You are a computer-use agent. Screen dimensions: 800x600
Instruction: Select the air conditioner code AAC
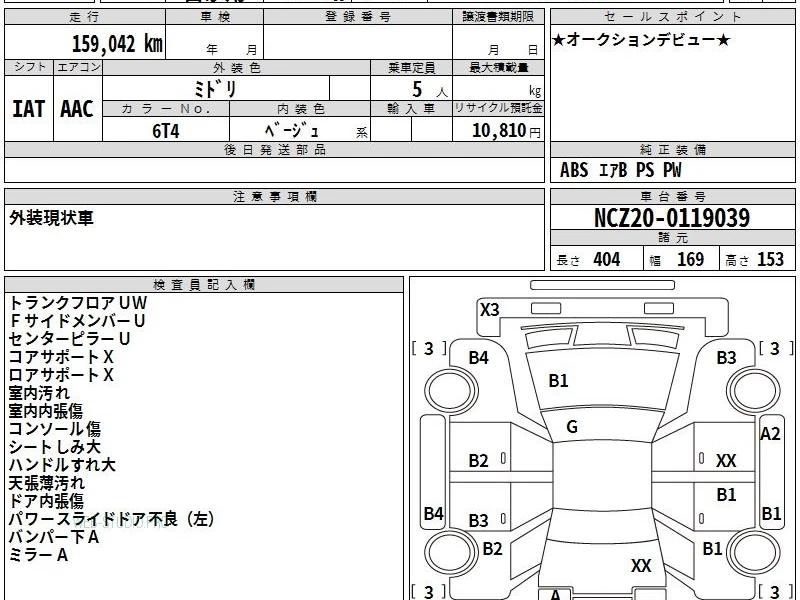pos(77,109)
